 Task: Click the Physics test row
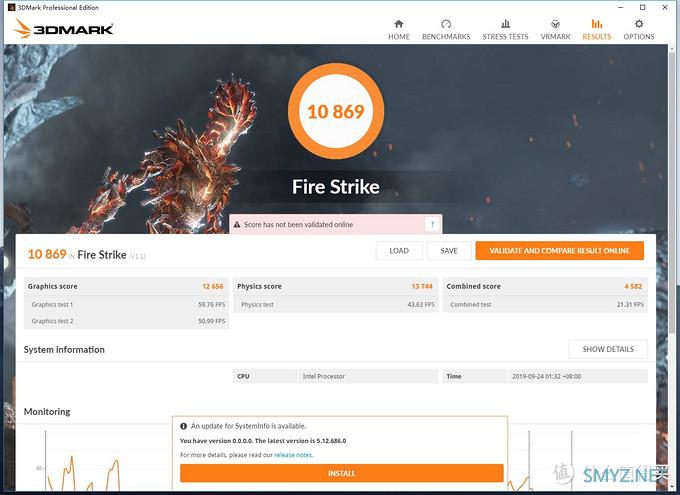(336, 305)
